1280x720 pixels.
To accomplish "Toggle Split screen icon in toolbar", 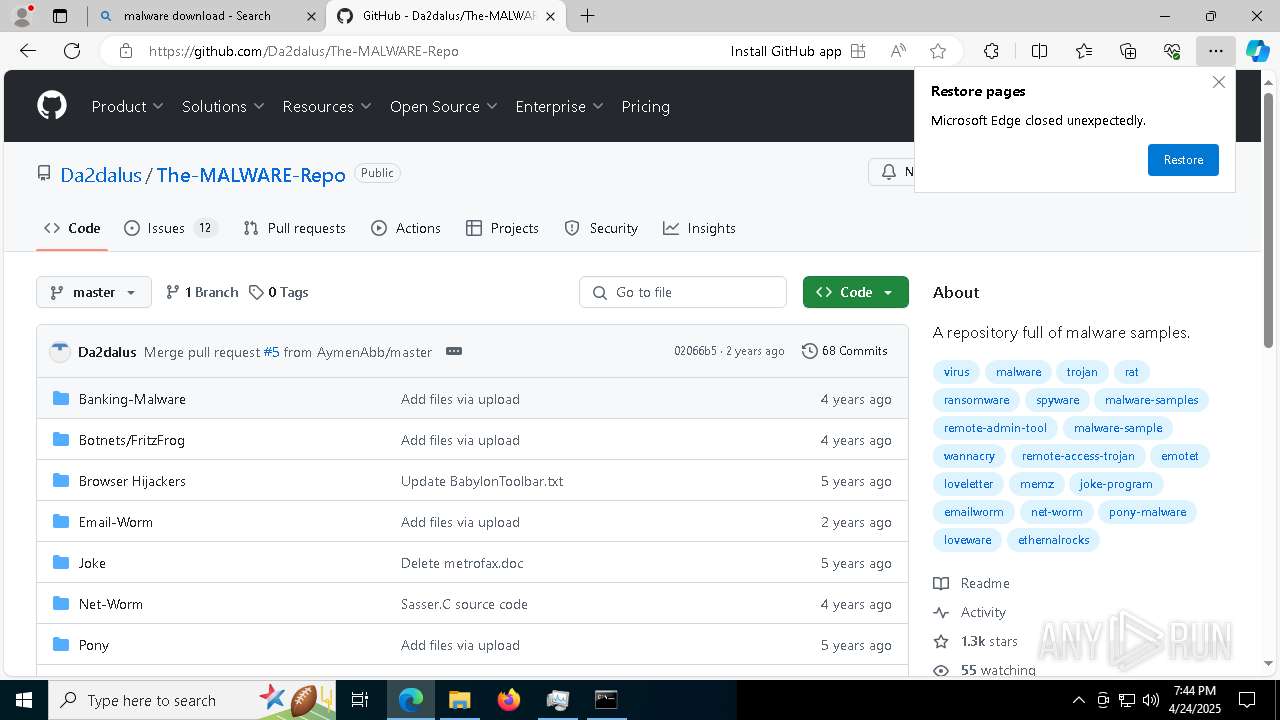I will click(1039, 51).
